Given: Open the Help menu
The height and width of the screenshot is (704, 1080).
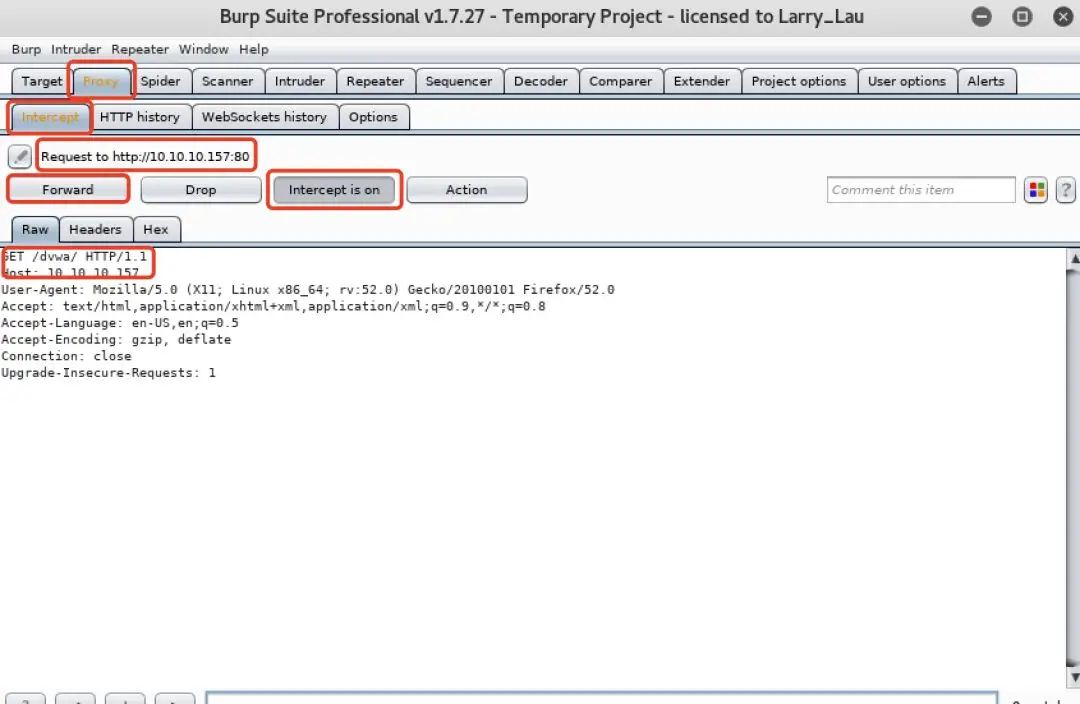Looking at the screenshot, I should click(x=253, y=50).
